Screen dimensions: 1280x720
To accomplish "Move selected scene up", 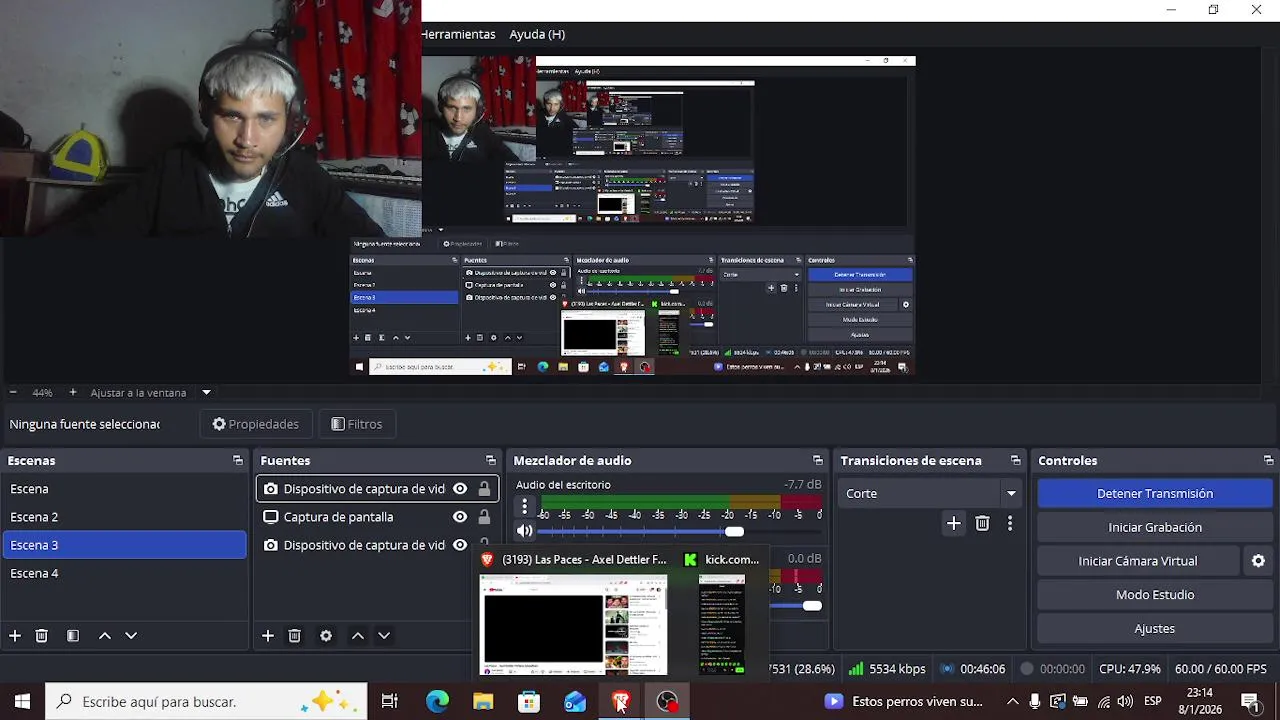I will [104, 636].
